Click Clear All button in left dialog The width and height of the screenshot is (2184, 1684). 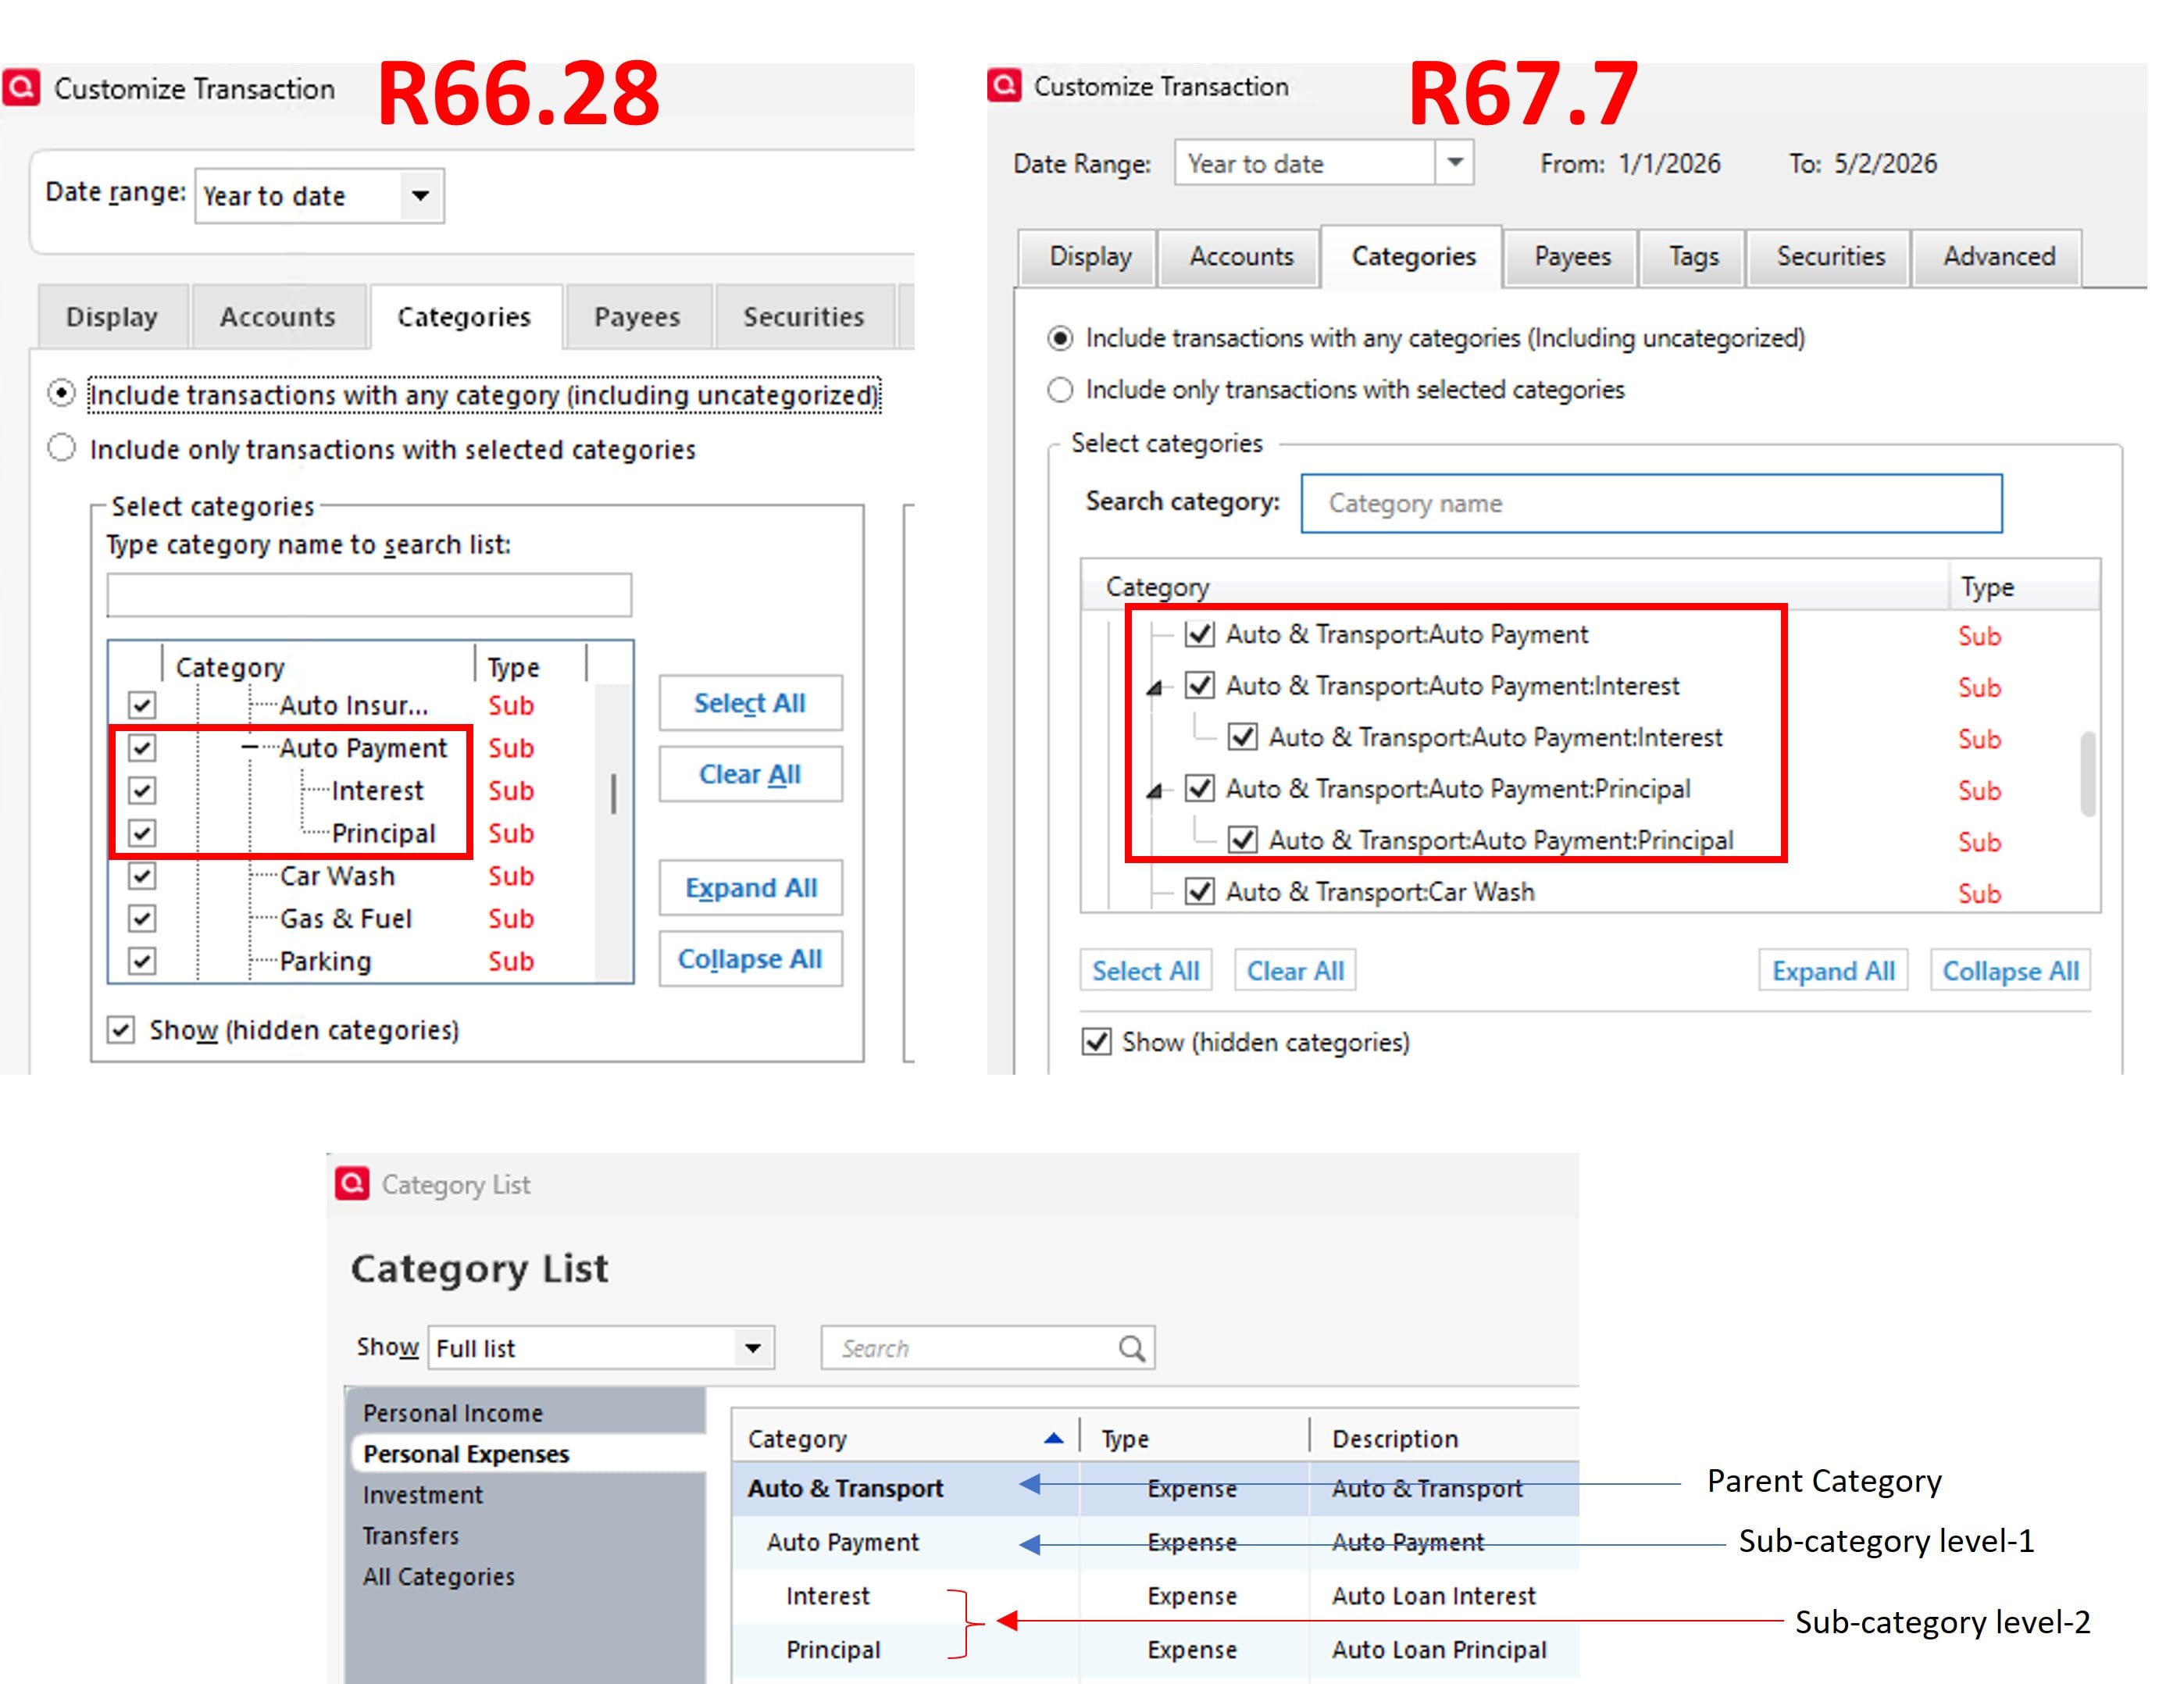pos(750,774)
